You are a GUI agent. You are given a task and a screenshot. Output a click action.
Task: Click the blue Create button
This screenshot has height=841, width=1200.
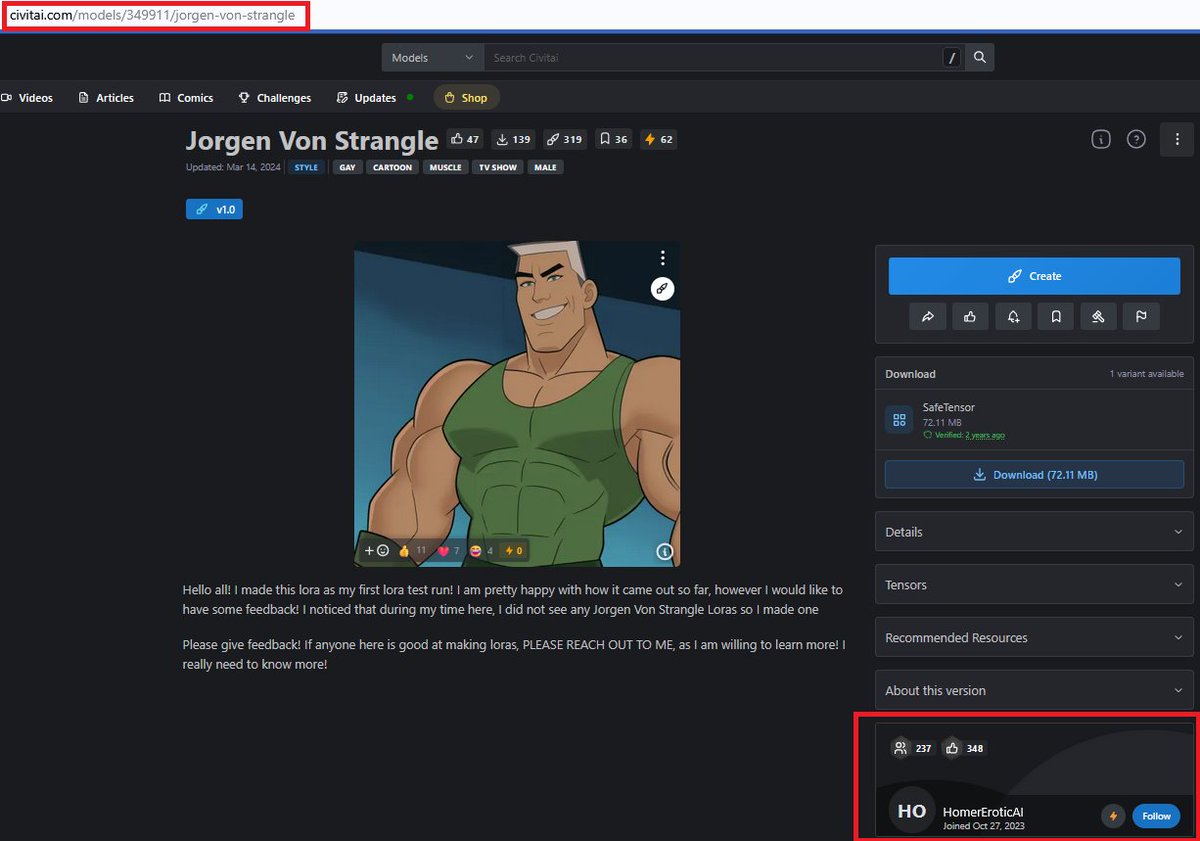click(x=1034, y=276)
